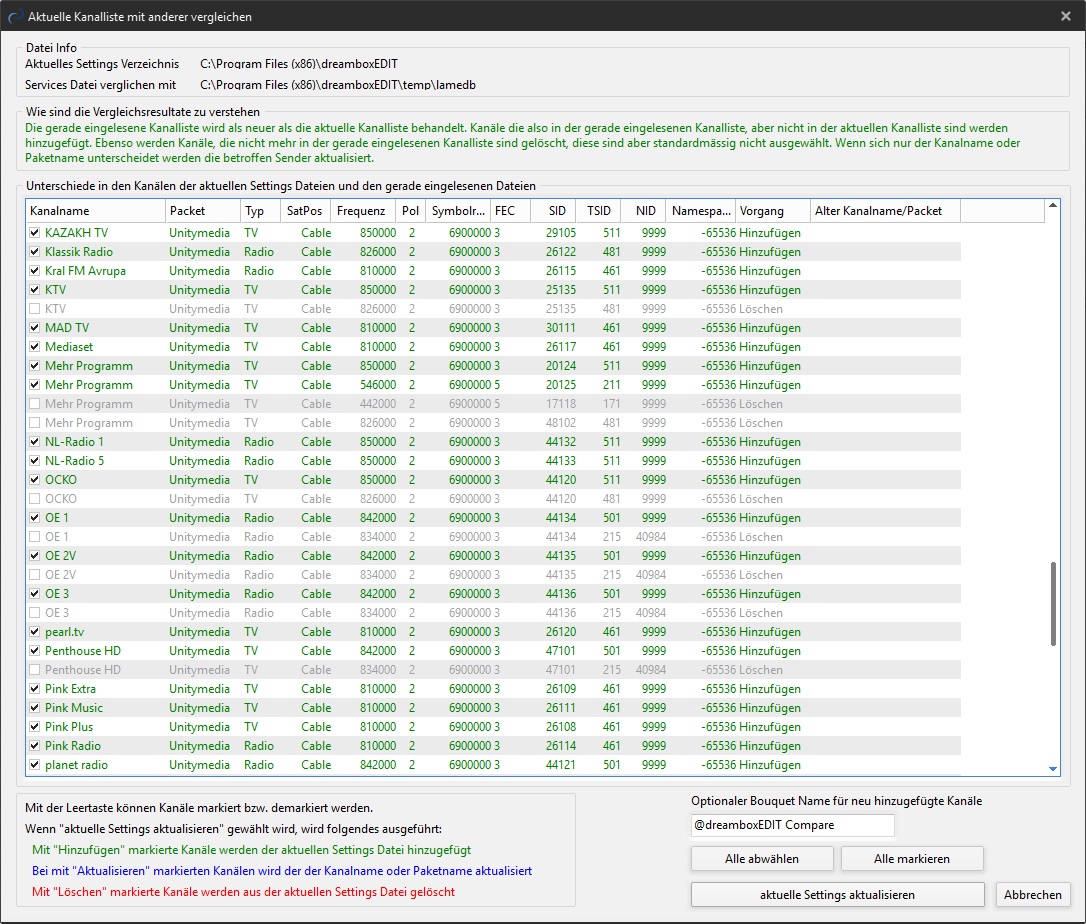Screen dimensions: 1086x924
Task: Click the dreamboxEDIT icon in the title bar
Action: click(x=12, y=16)
